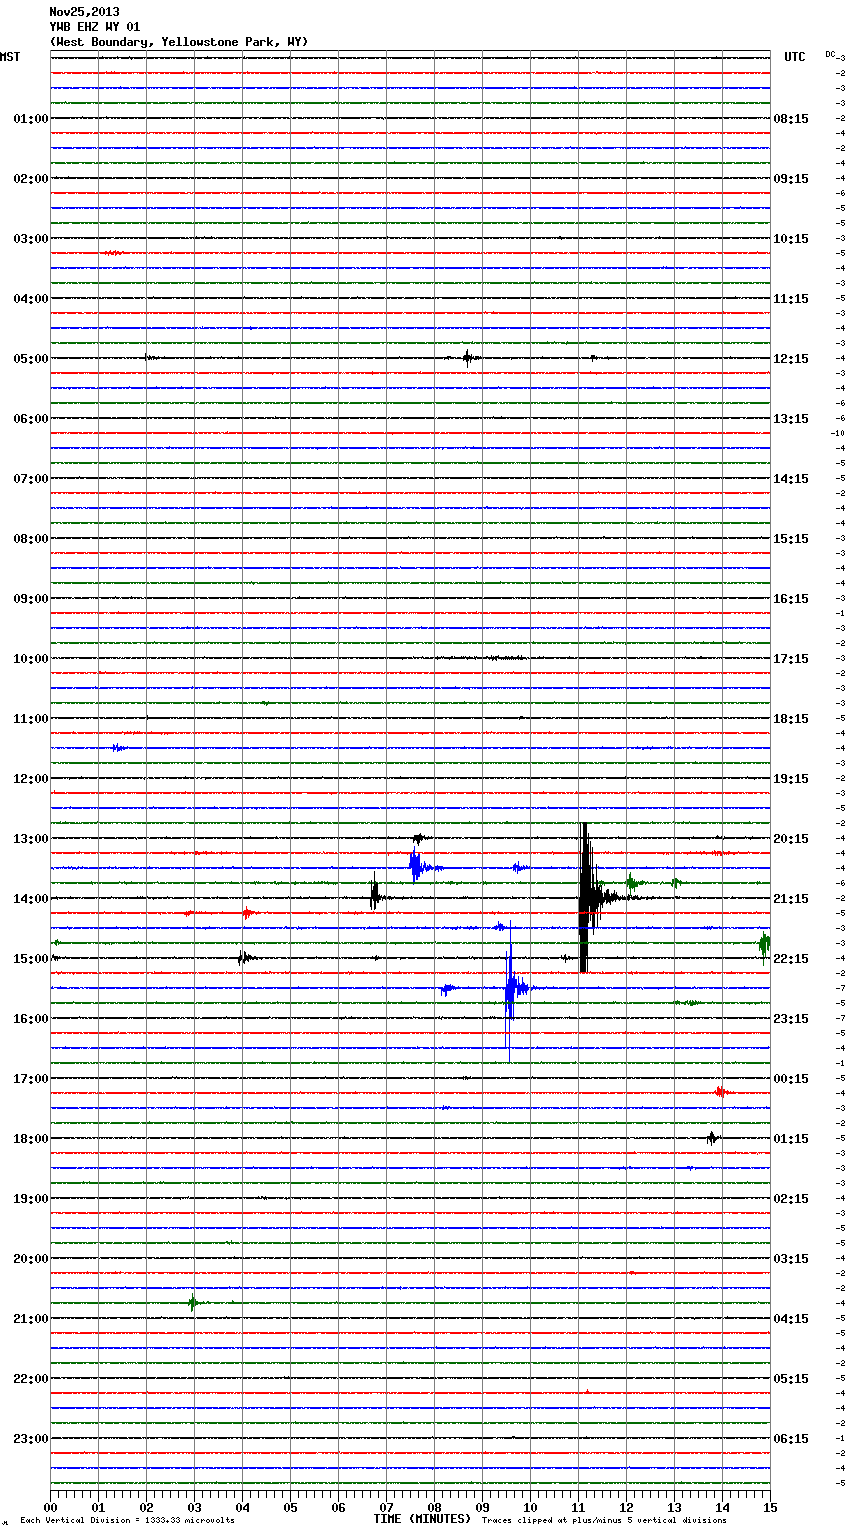Select the 21:00 MST time label
This screenshot has width=850, height=1534.
click(x=31, y=1318)
